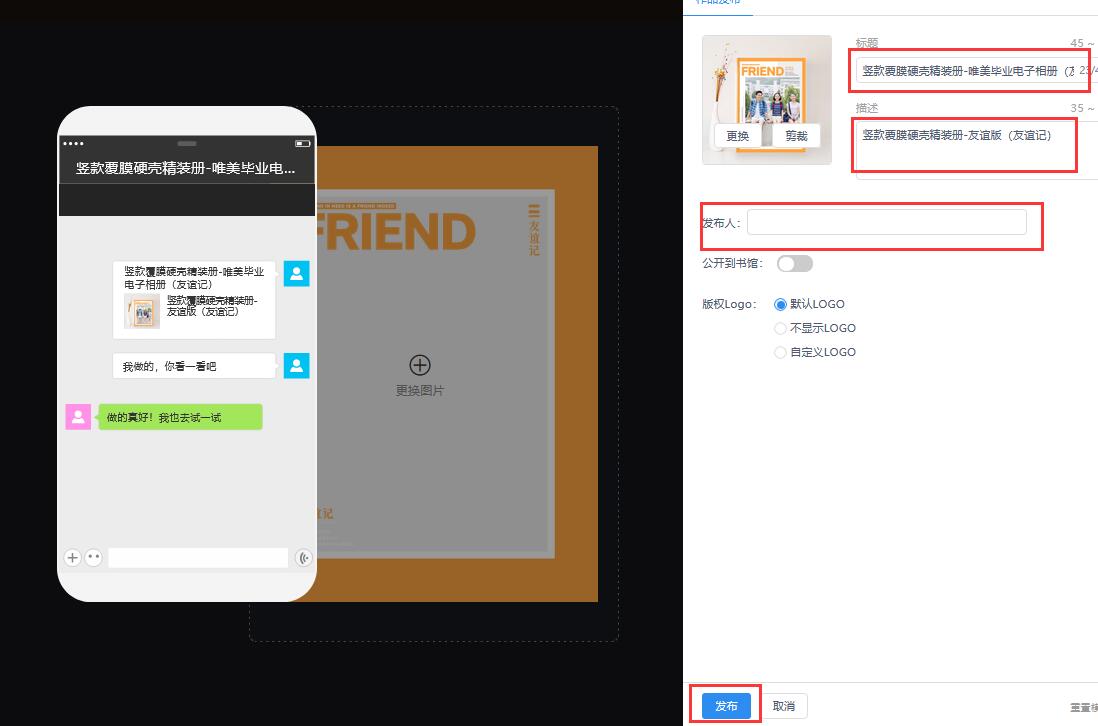The image size is (1098, 726).
Task: Toggle the 公开到书馆 switch
Action: 795,263
